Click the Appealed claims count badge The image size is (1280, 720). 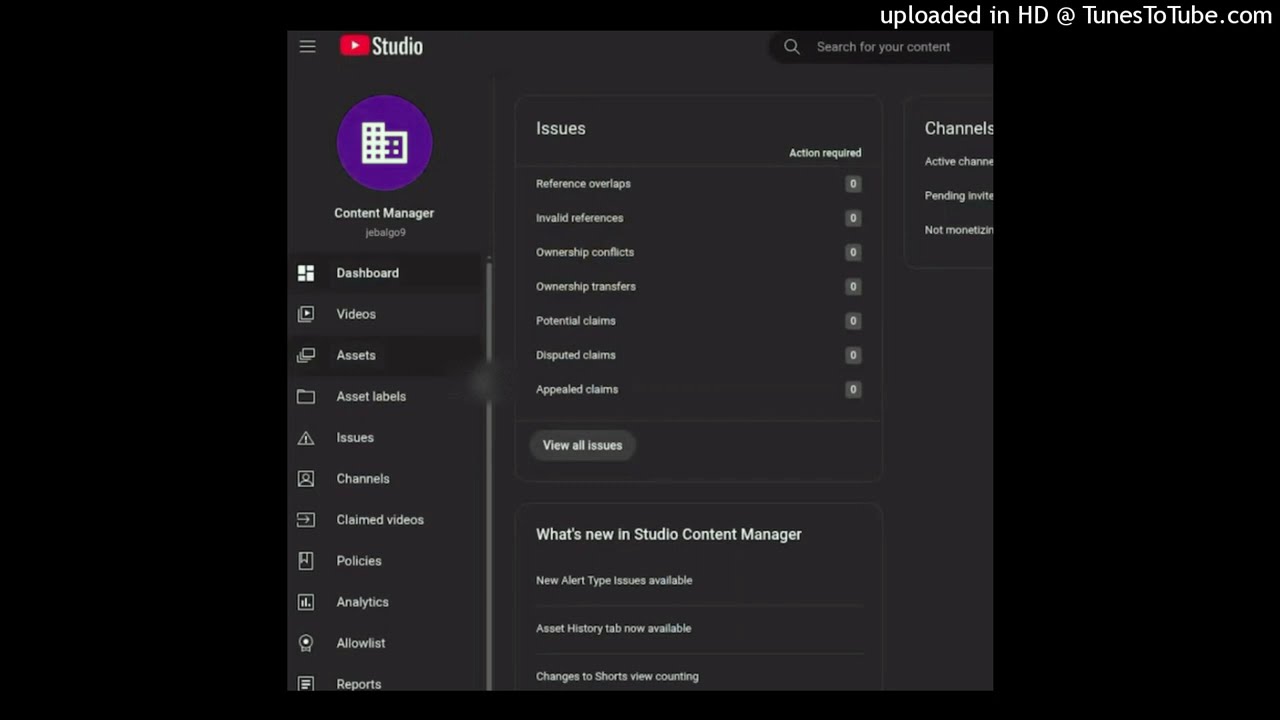pos(853,389)
